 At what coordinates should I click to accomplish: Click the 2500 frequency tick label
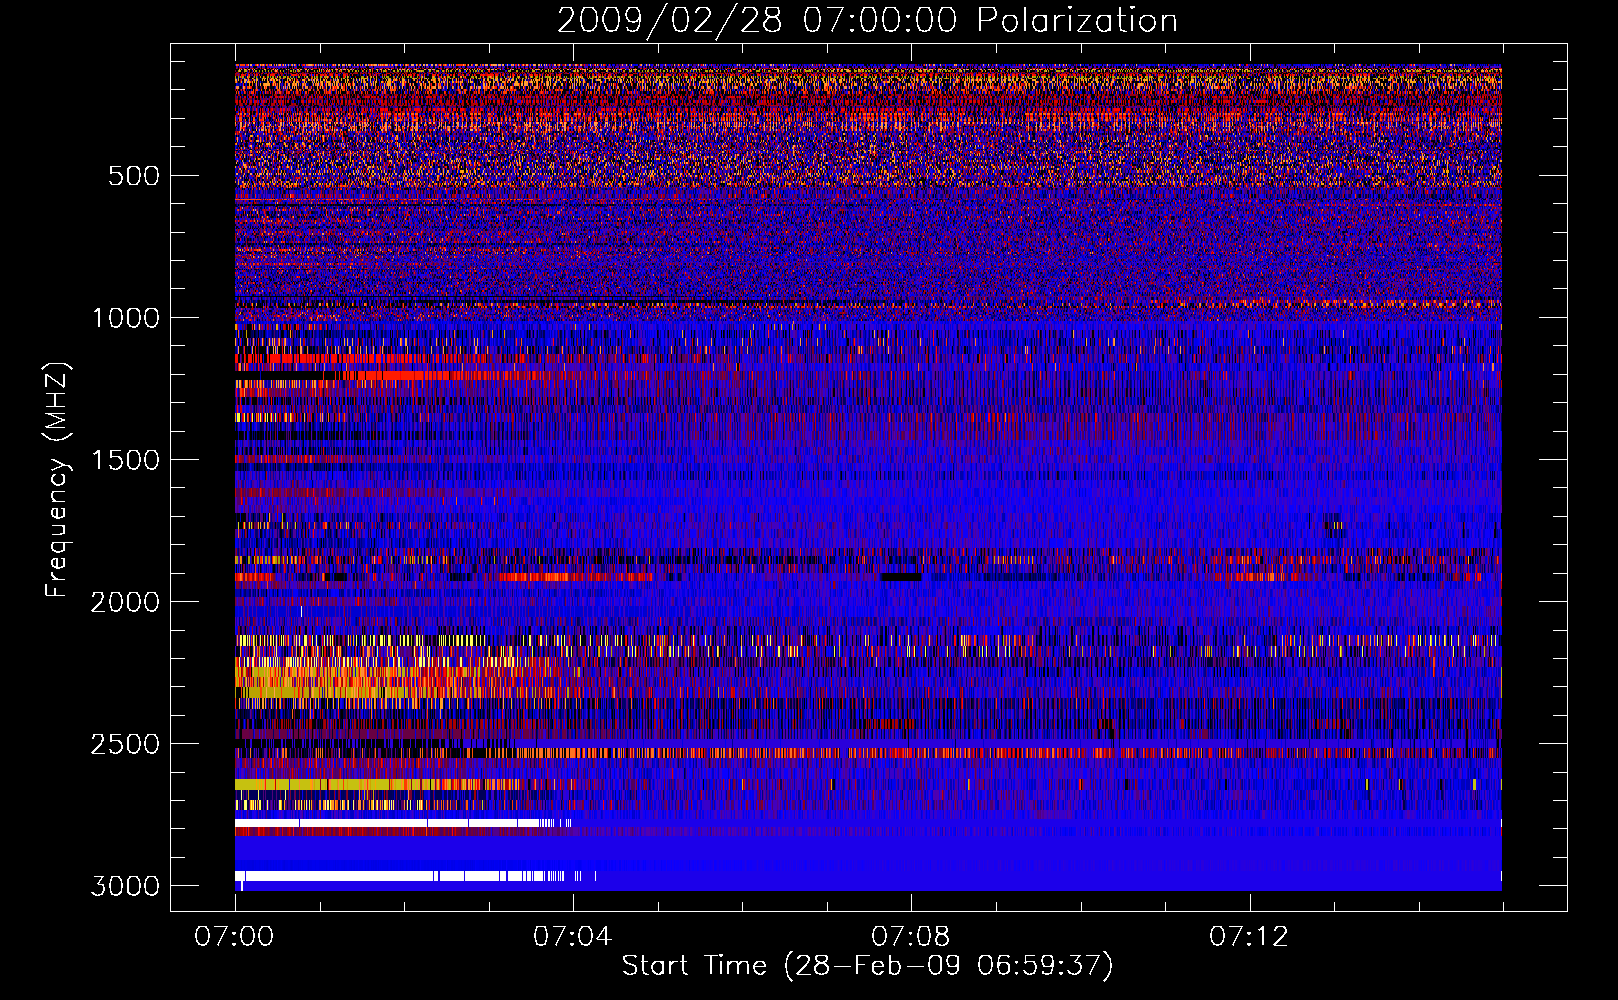(125, 744)
